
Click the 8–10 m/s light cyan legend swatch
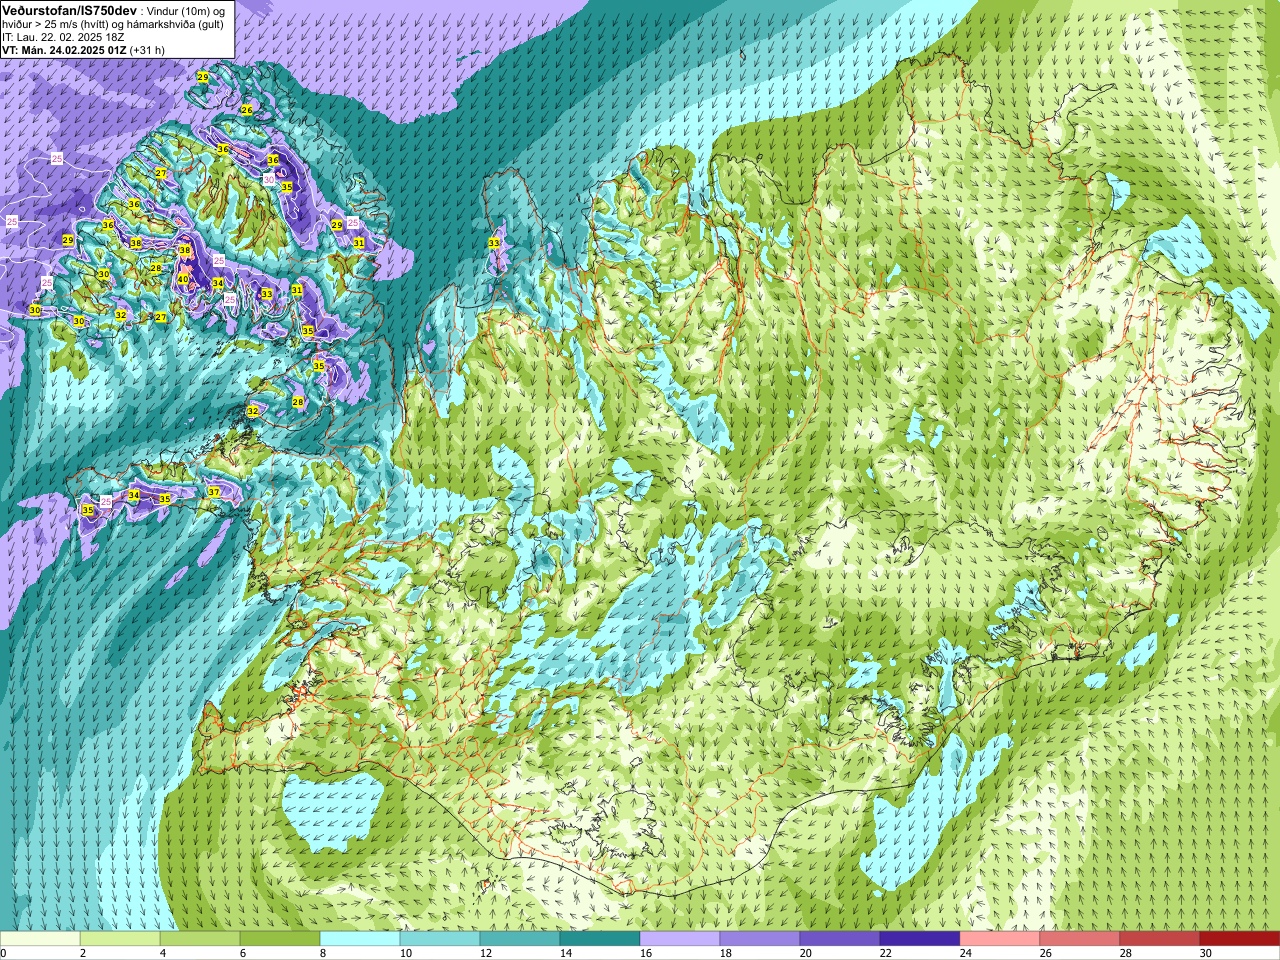360,939
